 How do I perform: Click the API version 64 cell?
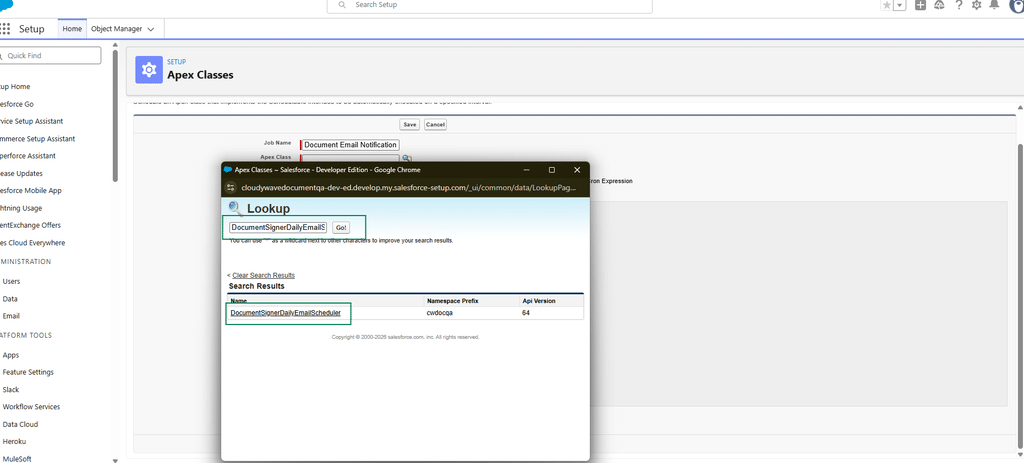point(526,313)
